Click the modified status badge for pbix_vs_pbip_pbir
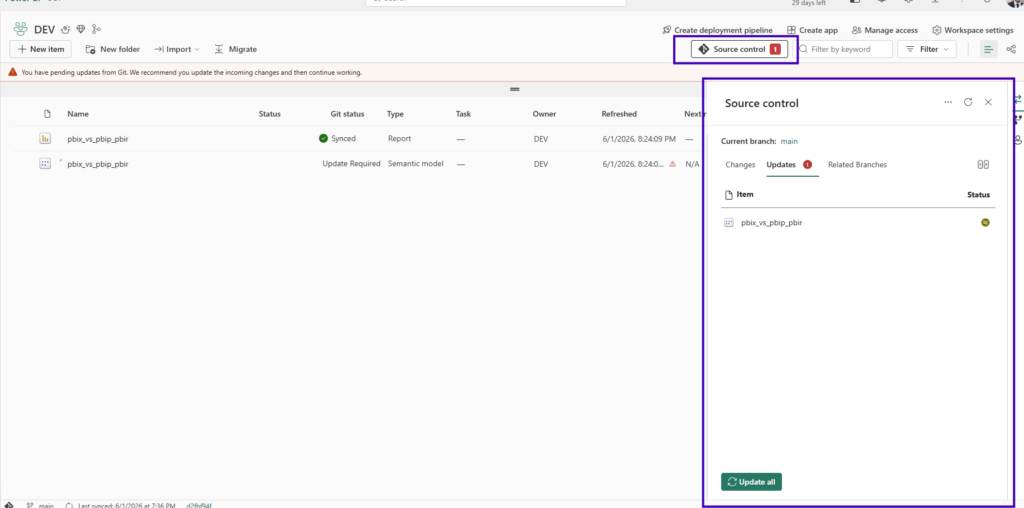The width and height of the screenshot is (1024, 508). [x=985, y=223]
